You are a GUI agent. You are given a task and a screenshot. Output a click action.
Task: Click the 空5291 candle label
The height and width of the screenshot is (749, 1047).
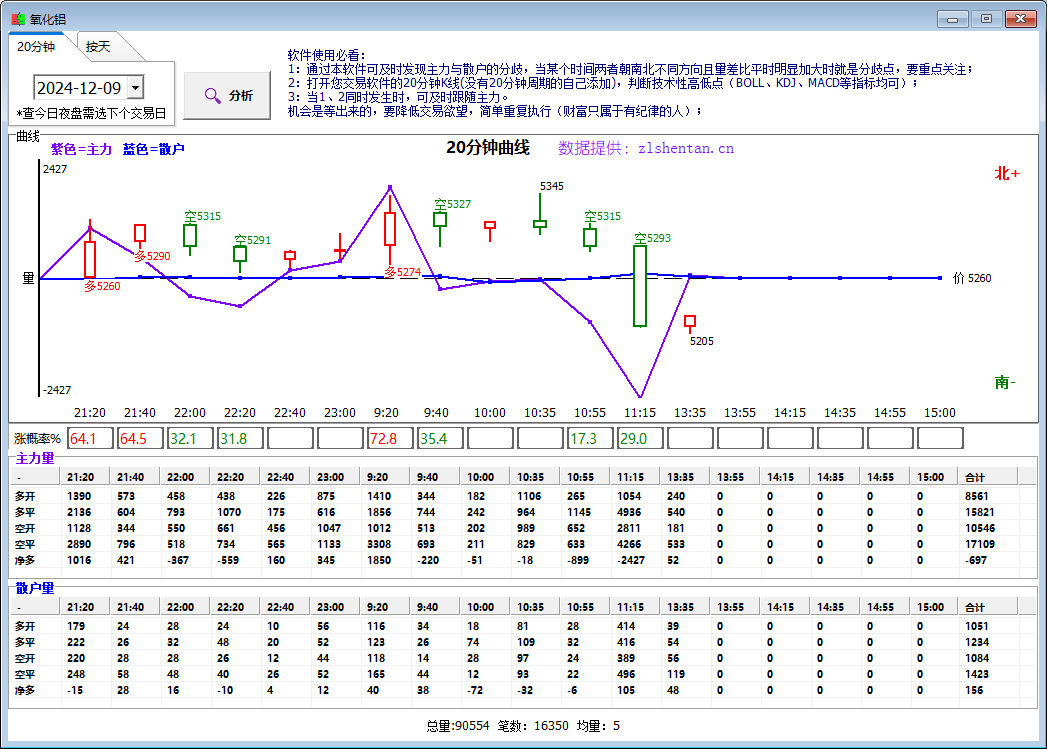[x=252, y=240]
